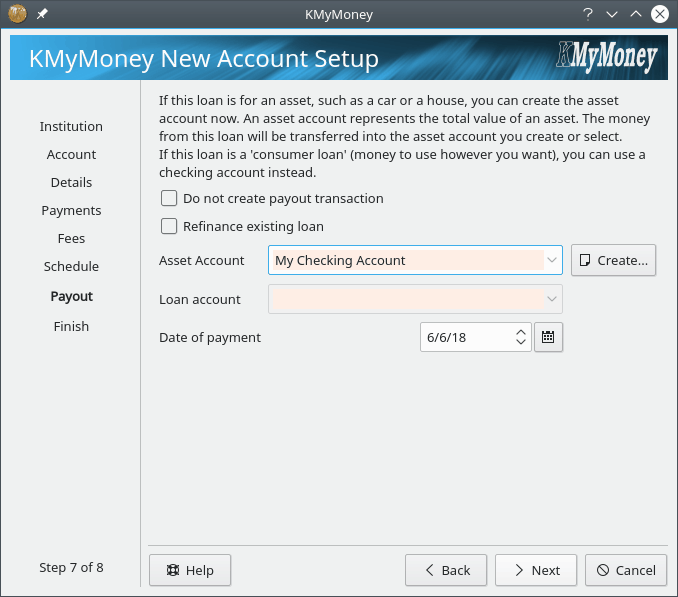Open the Asset Account dropdown
The width and height of the screenshot is (678, 597).
(x=415, y=260)
